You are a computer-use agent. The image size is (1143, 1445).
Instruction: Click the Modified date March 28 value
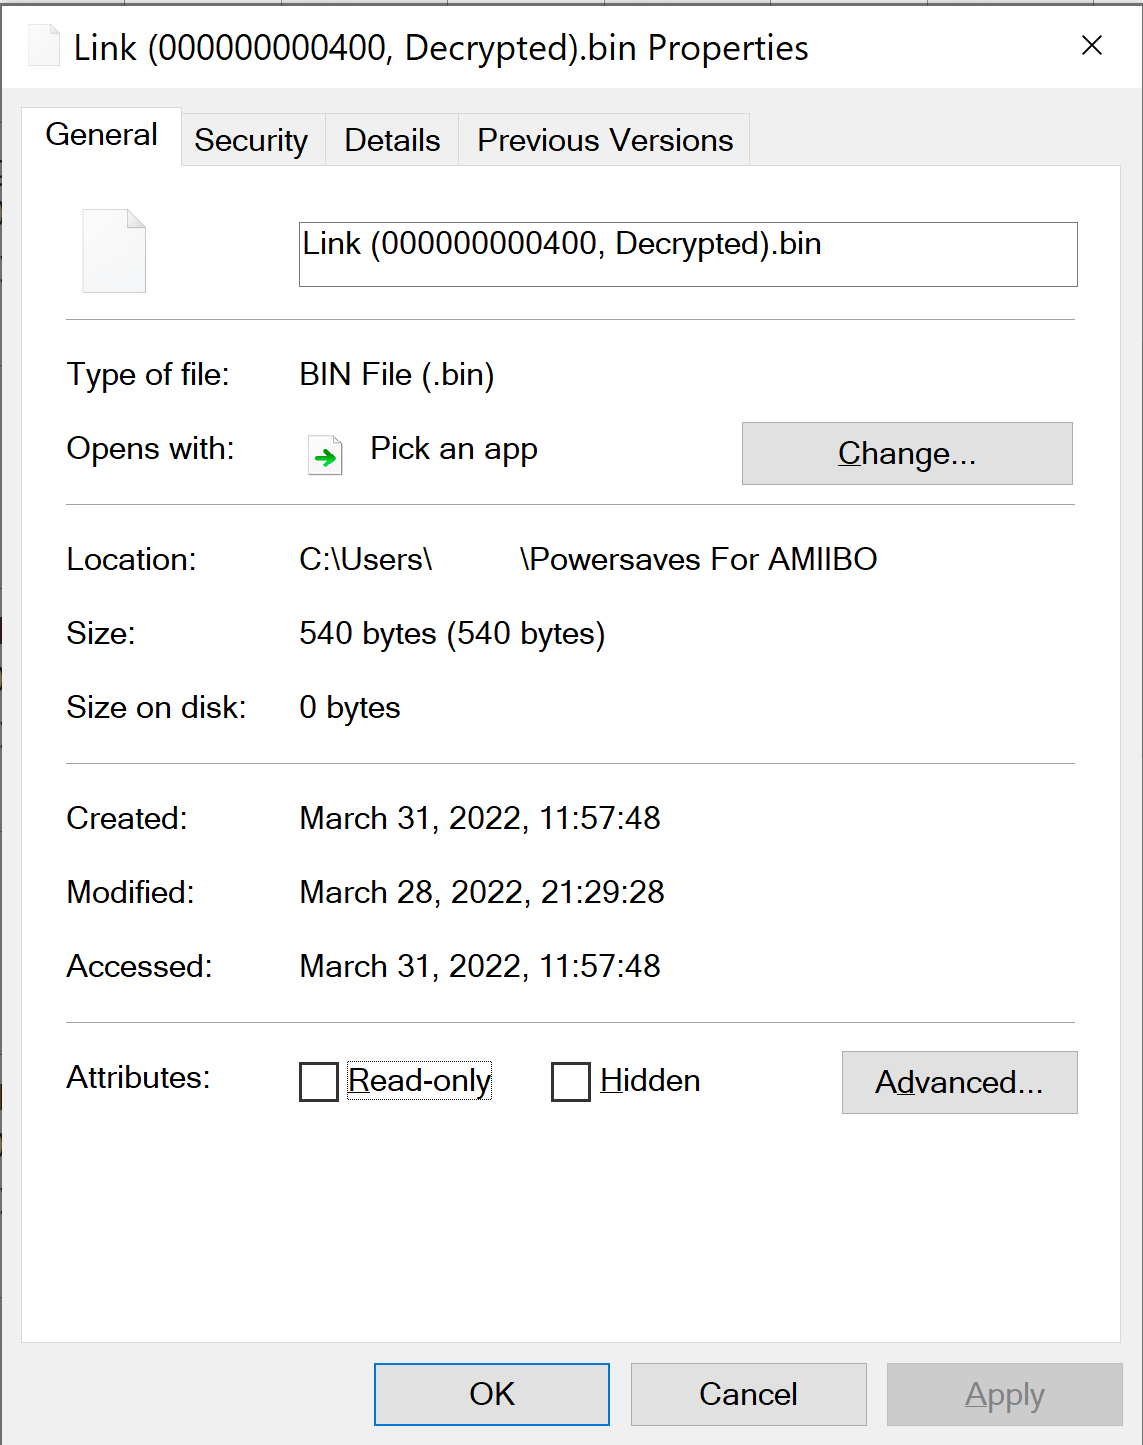click(482, 892)
